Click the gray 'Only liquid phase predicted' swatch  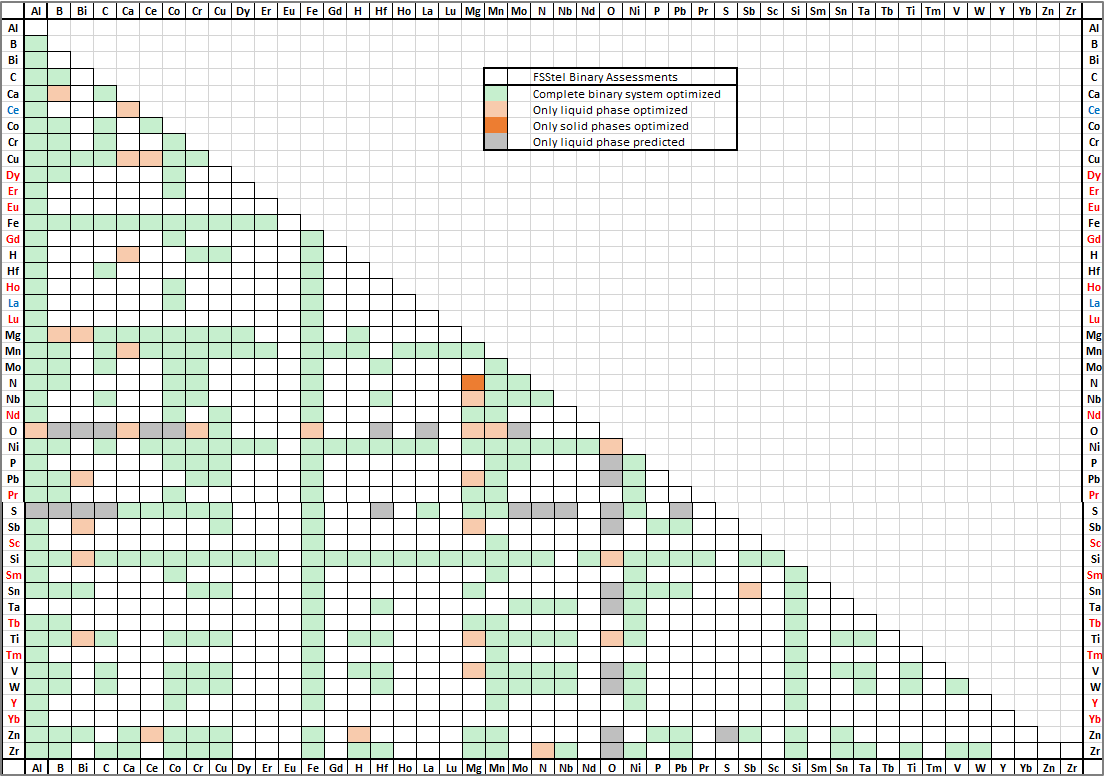tap(495, 142)
